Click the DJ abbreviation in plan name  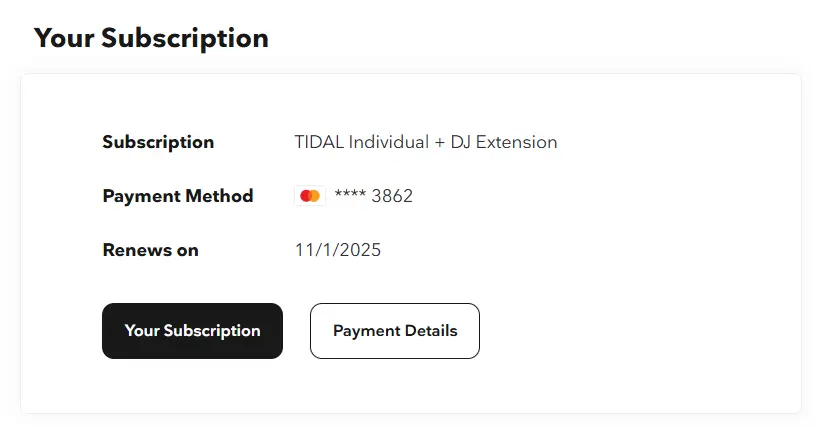(x=461, y=142)
